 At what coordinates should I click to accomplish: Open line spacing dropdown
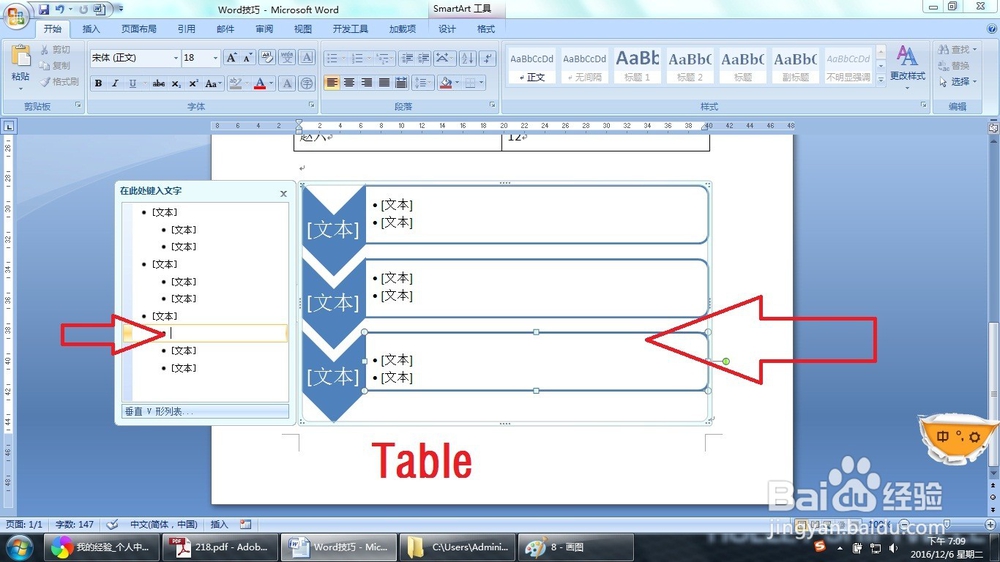click(422, 83)
